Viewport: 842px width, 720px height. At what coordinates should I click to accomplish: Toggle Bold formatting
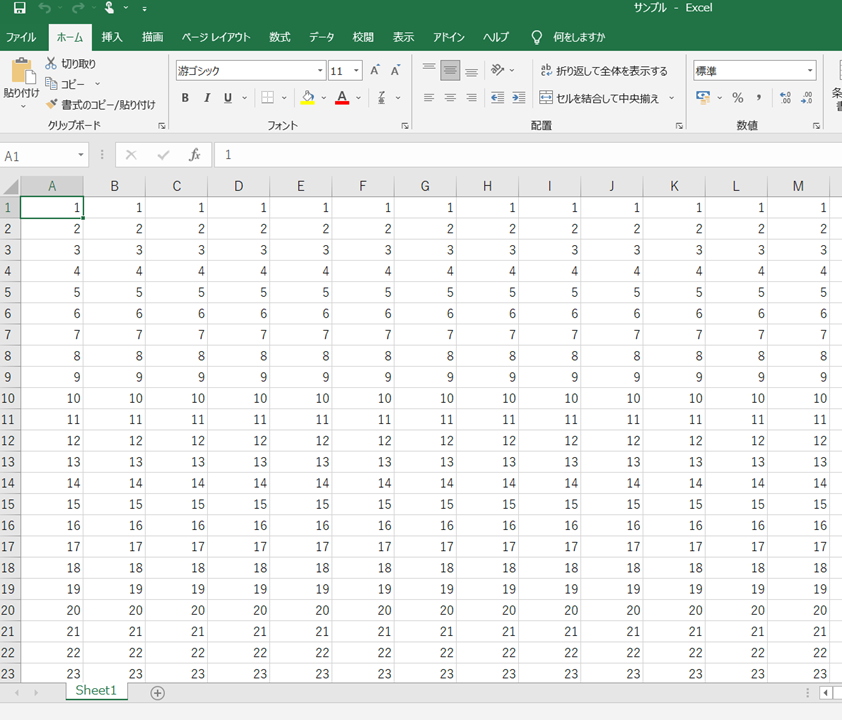pyautogui.click(x=185, y=98)
